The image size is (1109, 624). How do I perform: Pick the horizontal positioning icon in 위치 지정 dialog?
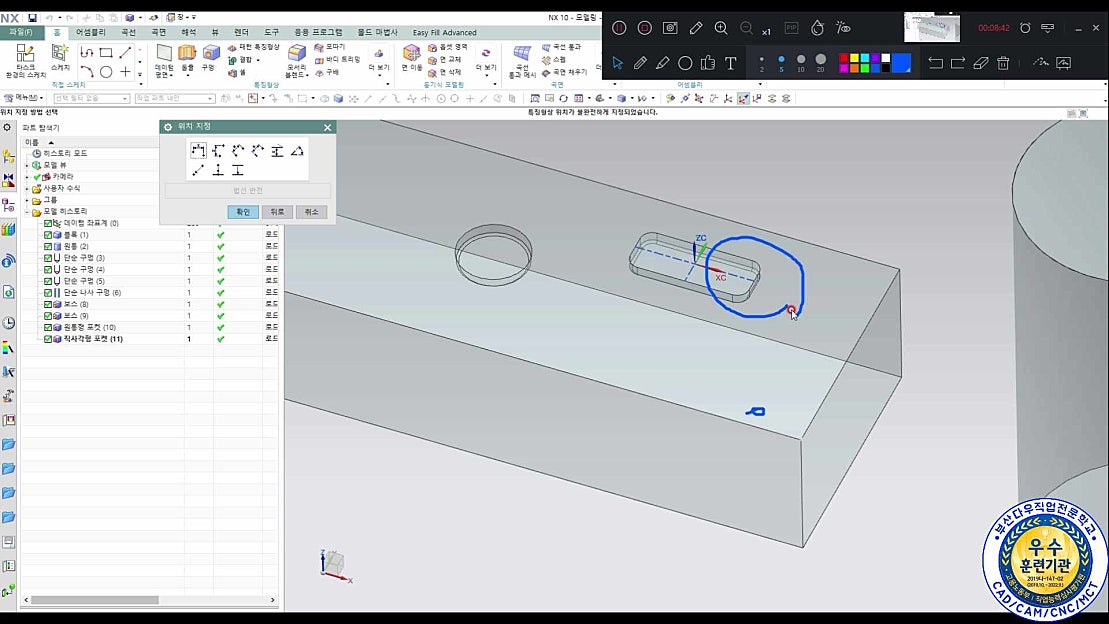pyautogui.click(x=199, y=150)
